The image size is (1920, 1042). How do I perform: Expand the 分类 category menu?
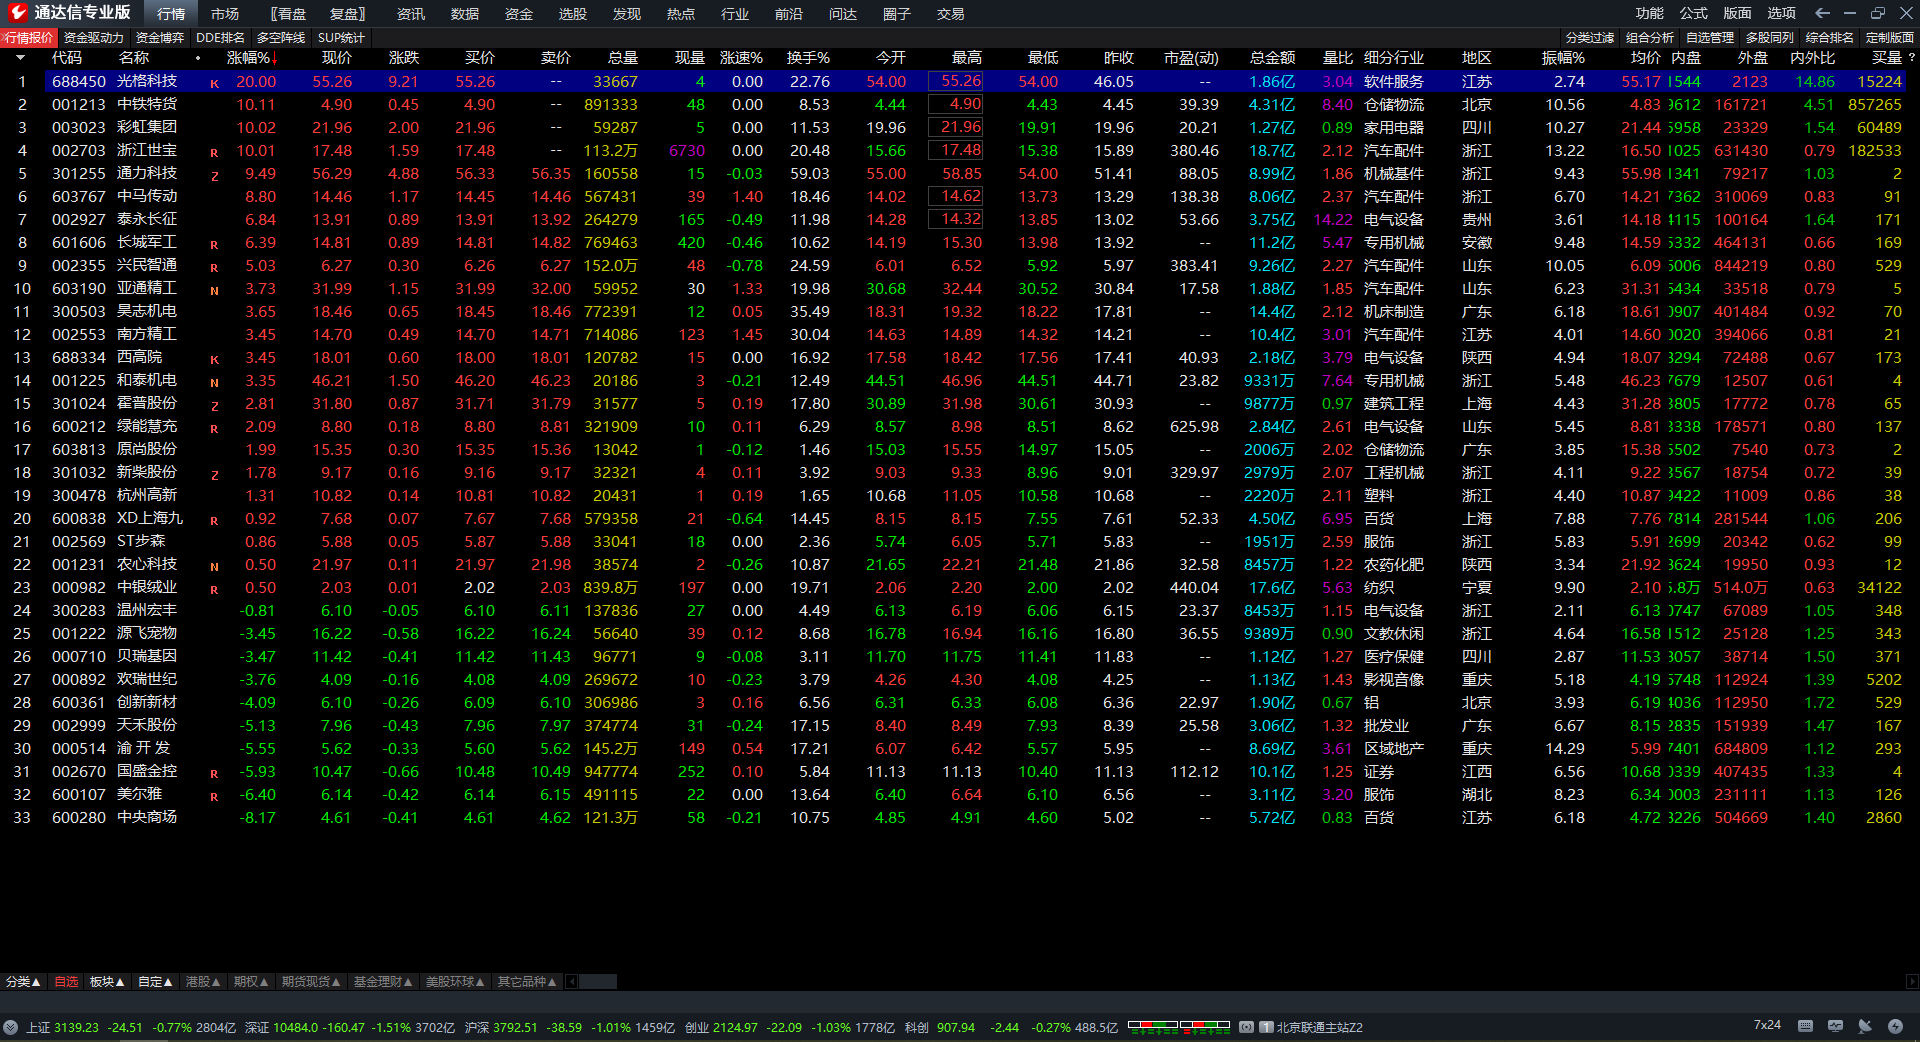[23, 982]
